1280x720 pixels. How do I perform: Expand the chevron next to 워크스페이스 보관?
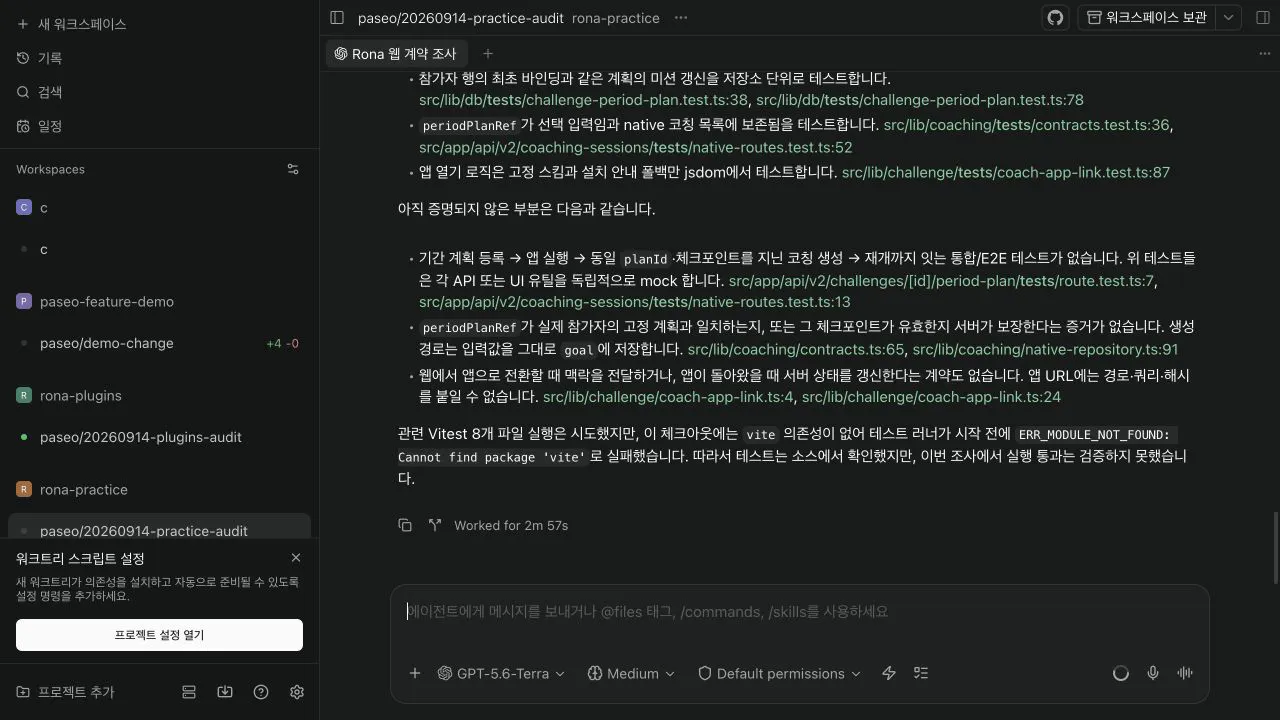(1229, 18)
